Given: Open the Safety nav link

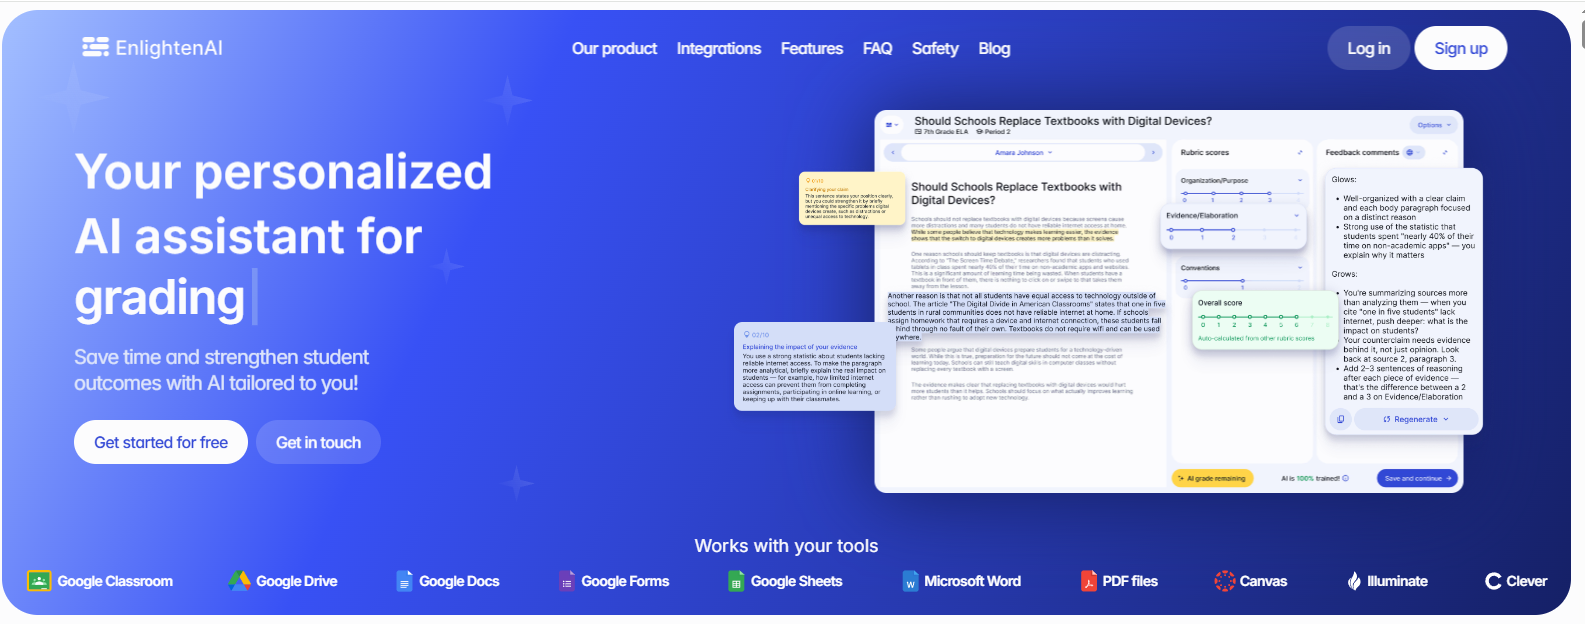Looking at the screenshot, I should (935, 48).
